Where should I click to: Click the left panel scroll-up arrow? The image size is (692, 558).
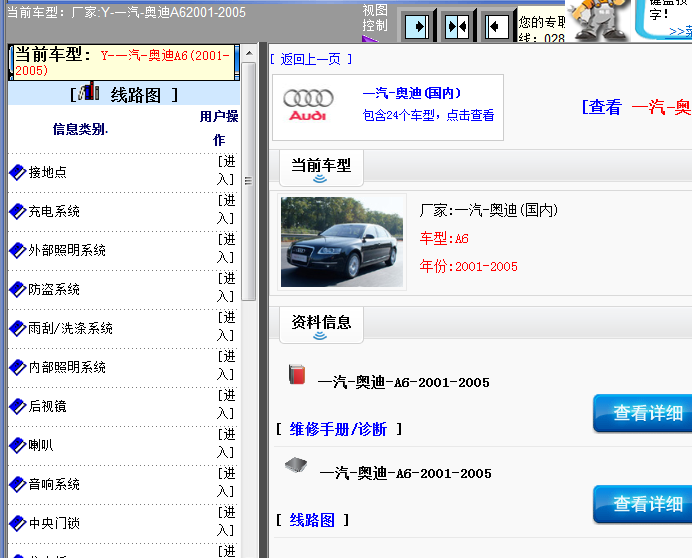(x=249, y=53)
